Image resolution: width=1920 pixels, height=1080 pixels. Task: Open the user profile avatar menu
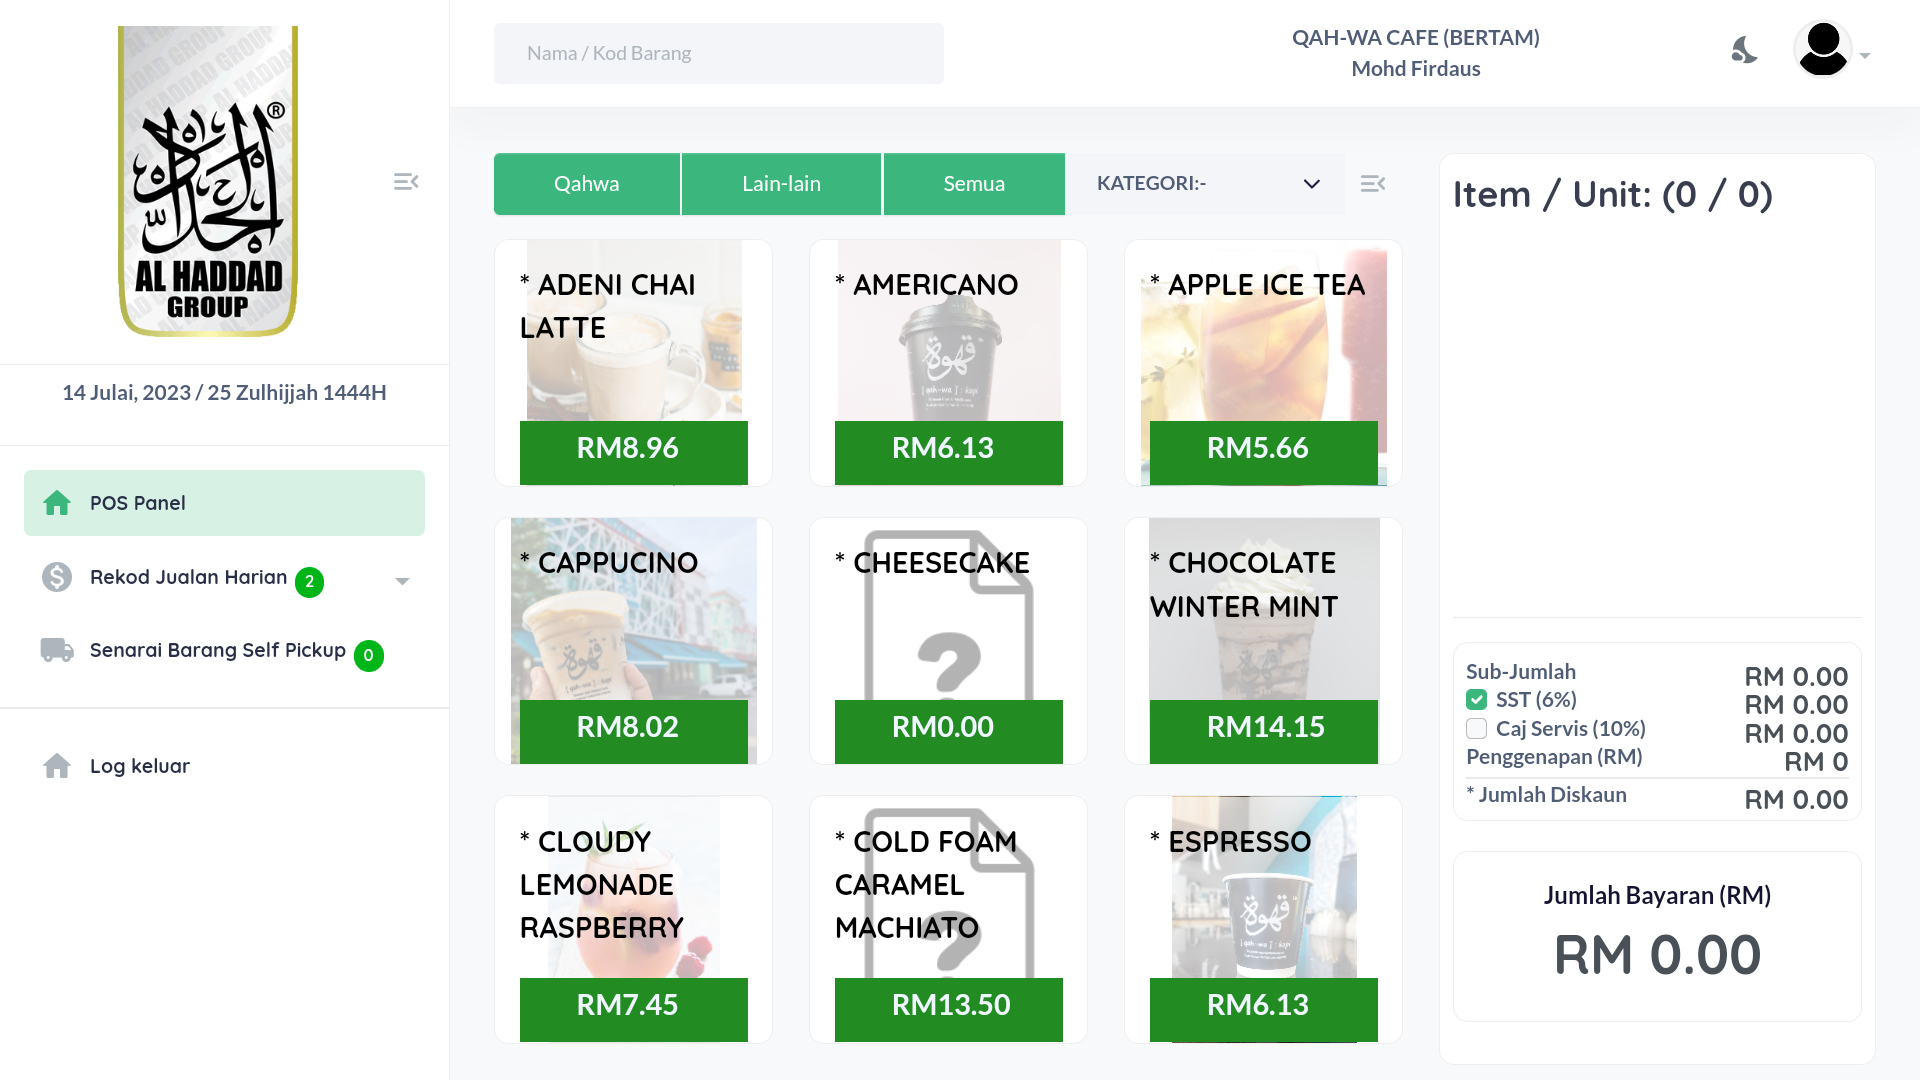tap(1822, 49)
